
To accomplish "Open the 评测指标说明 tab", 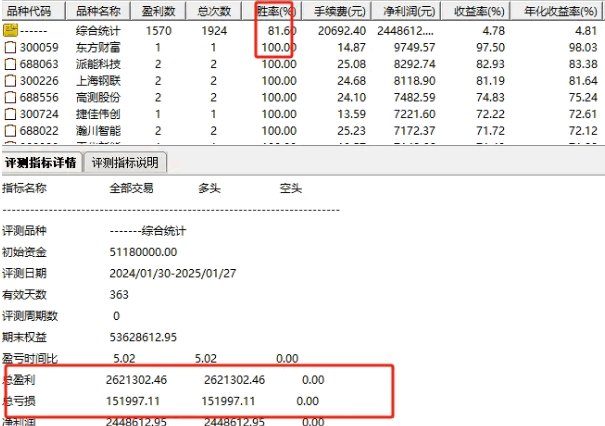I will click(125, 162).
